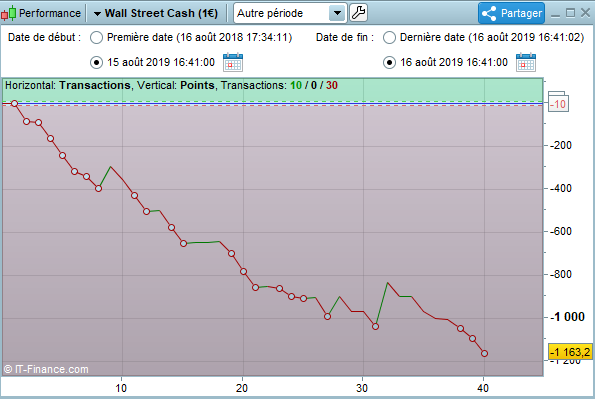Select the Dernière date radio button
Viewport: 595px width, 399px height.
pos(389,38)
